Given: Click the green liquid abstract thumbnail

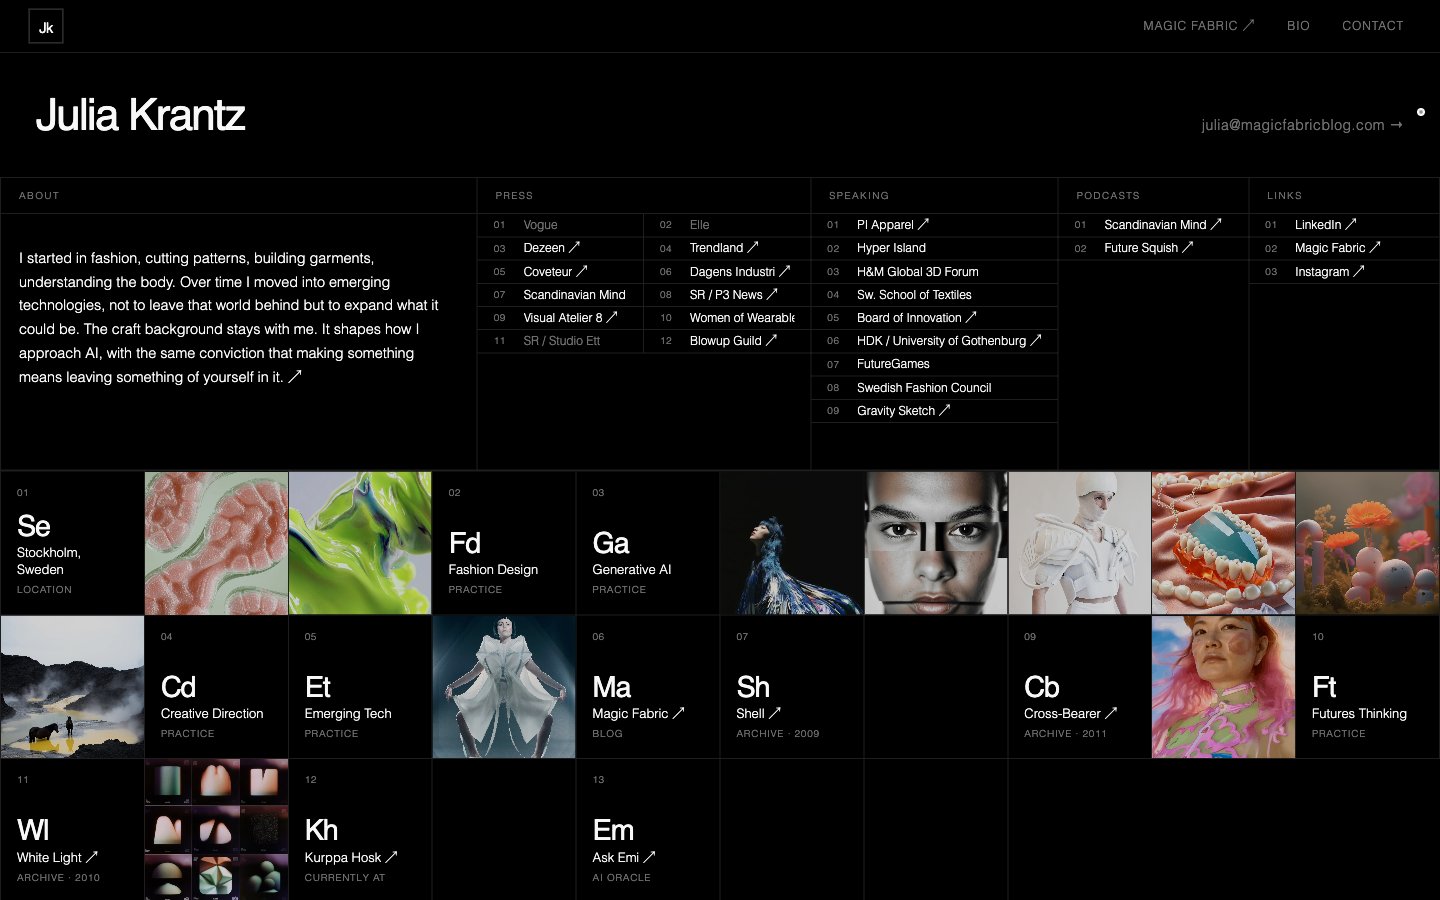Looking at the screenshot, I should (360, 543).
